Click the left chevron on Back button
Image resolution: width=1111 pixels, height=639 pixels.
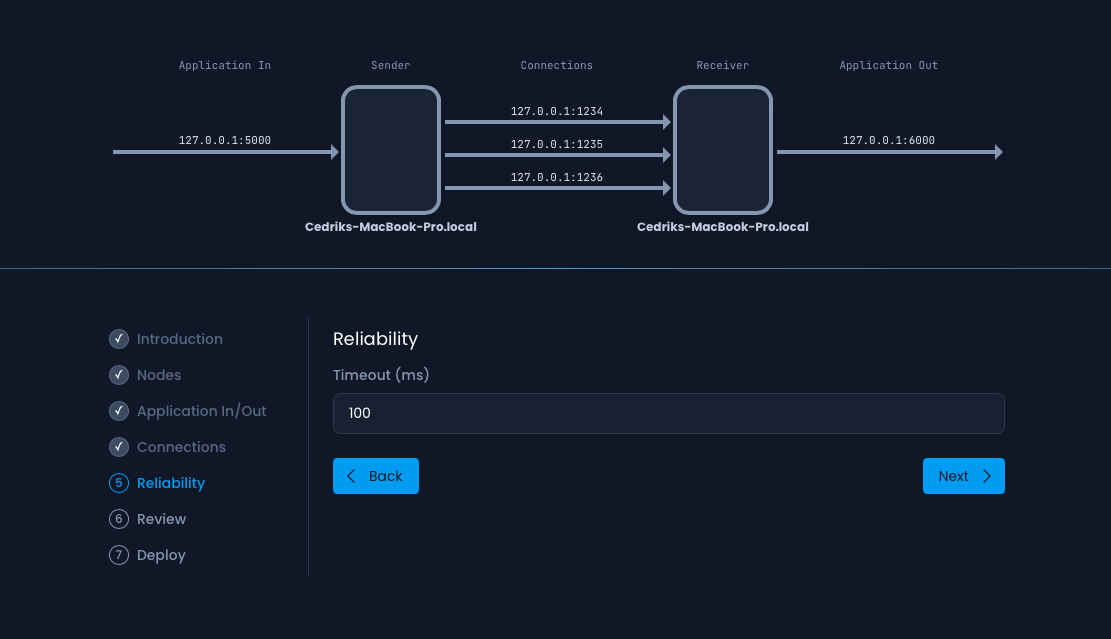click(351, 476)
